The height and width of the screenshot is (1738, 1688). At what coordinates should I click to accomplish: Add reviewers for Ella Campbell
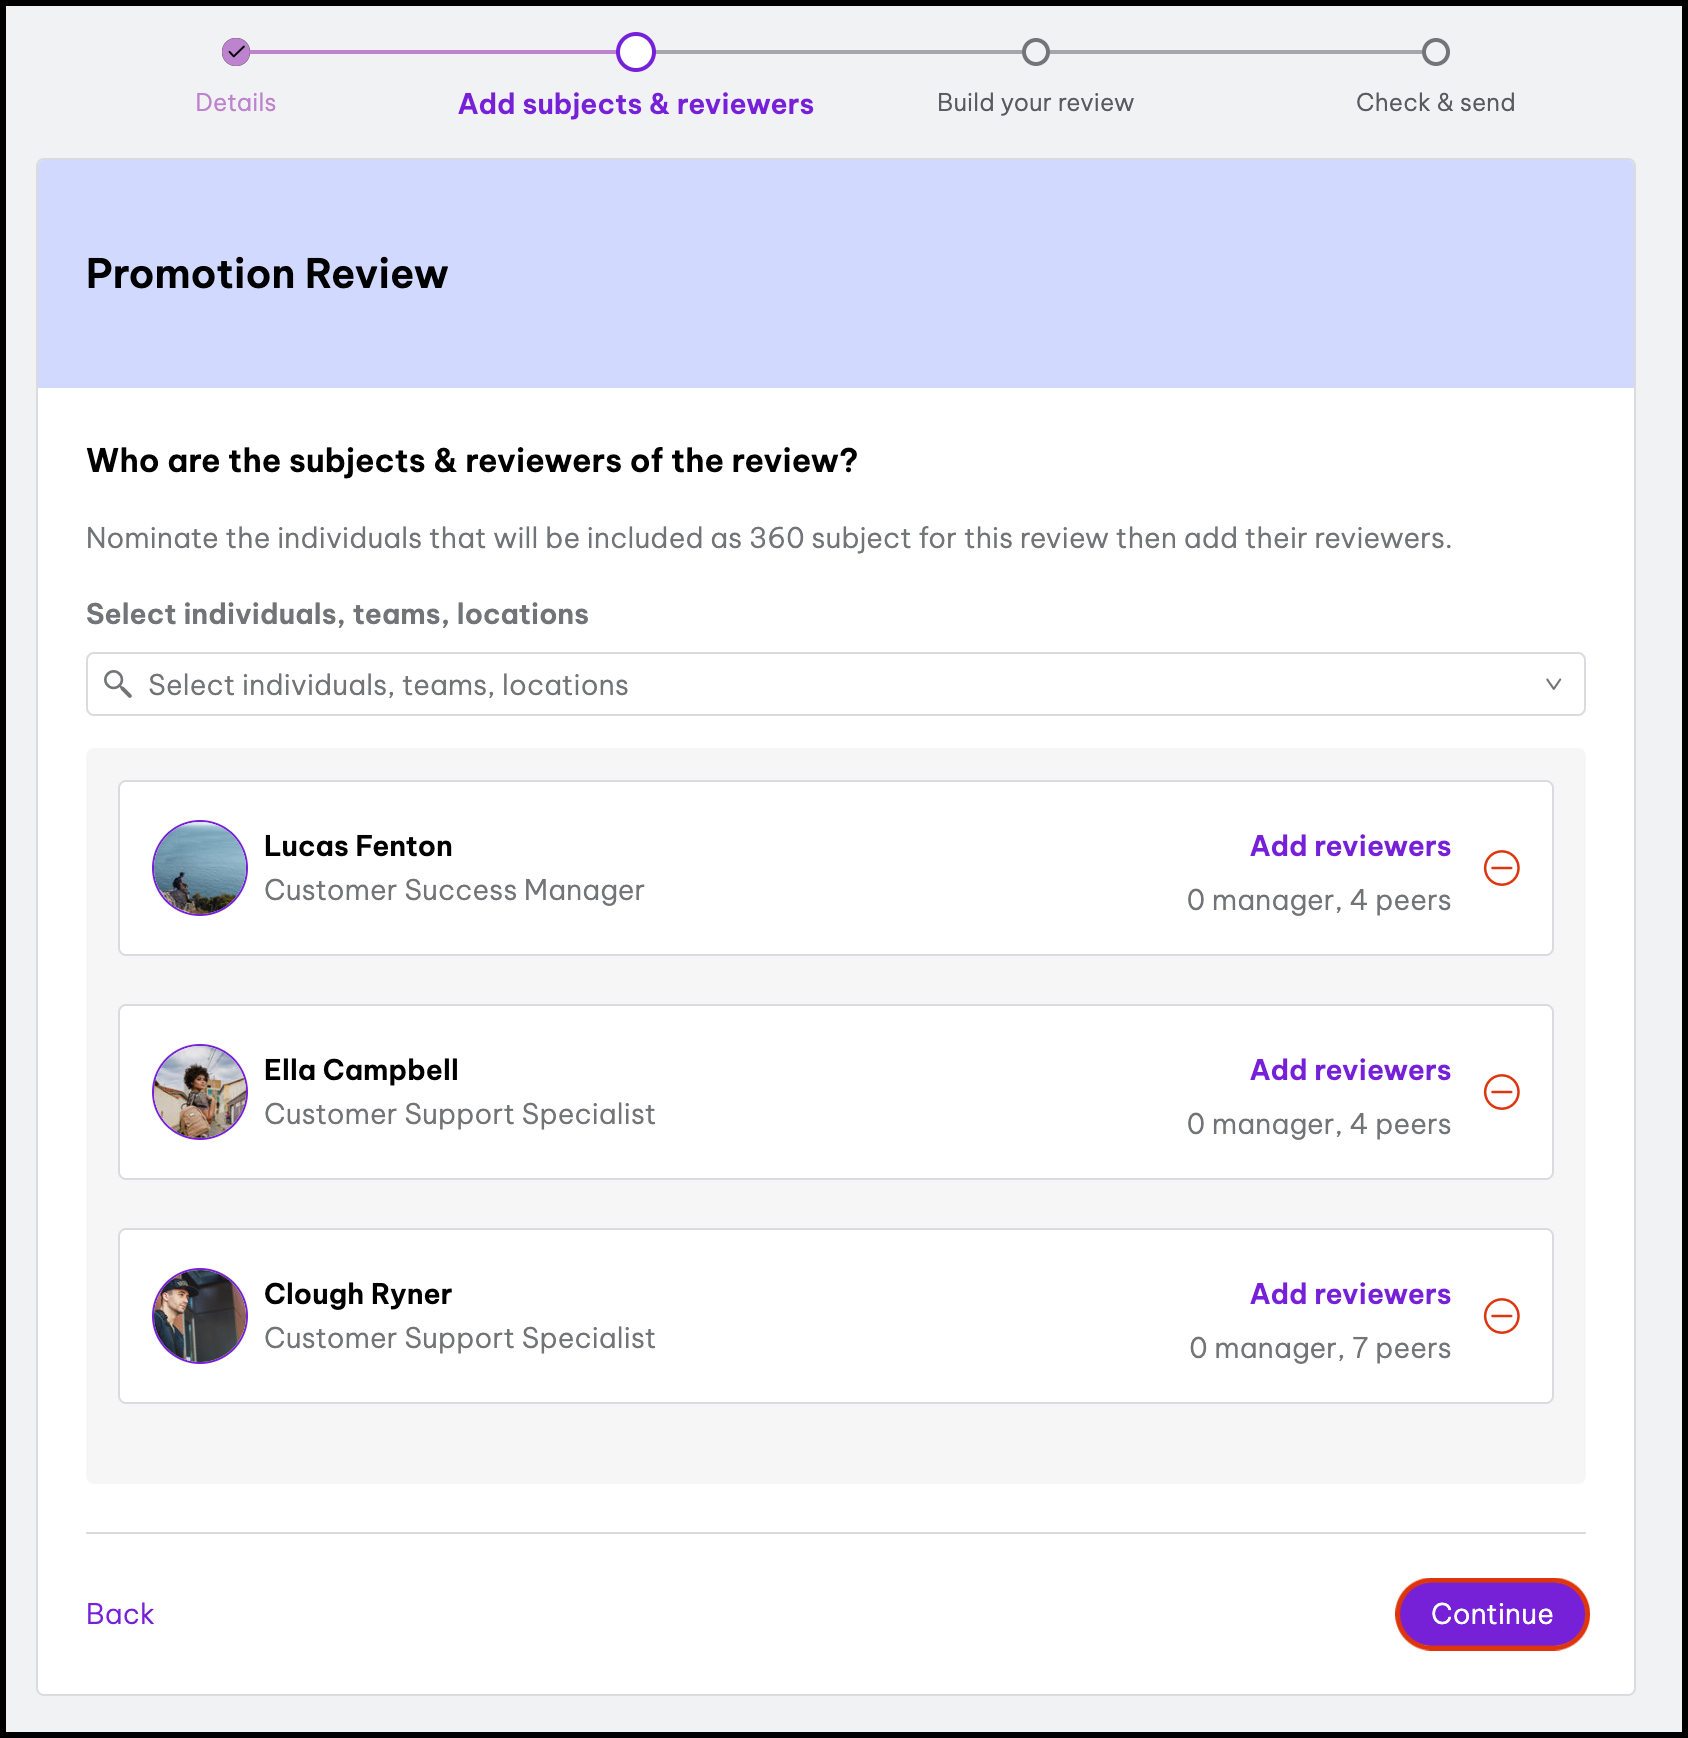click(1350, 1070)
